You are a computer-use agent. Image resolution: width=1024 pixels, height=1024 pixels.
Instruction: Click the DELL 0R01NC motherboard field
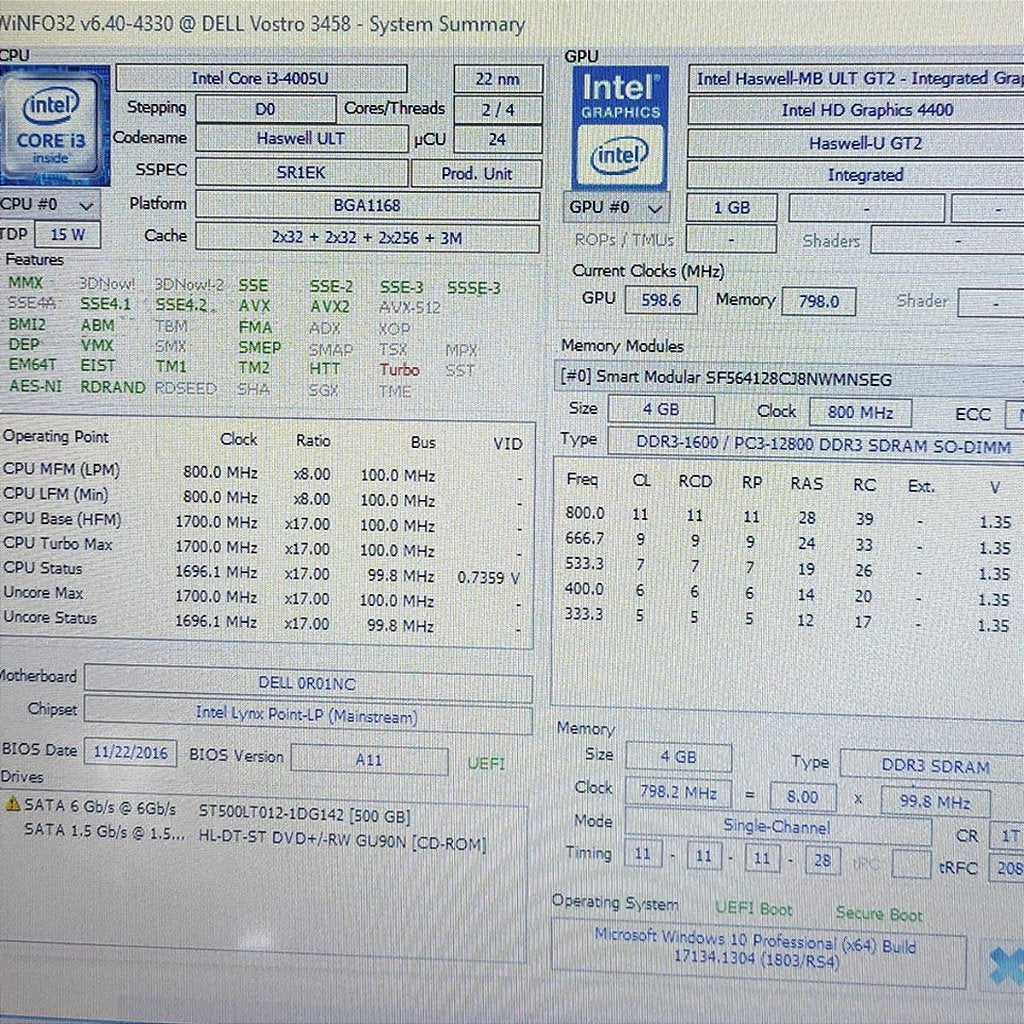pos(308,684)
